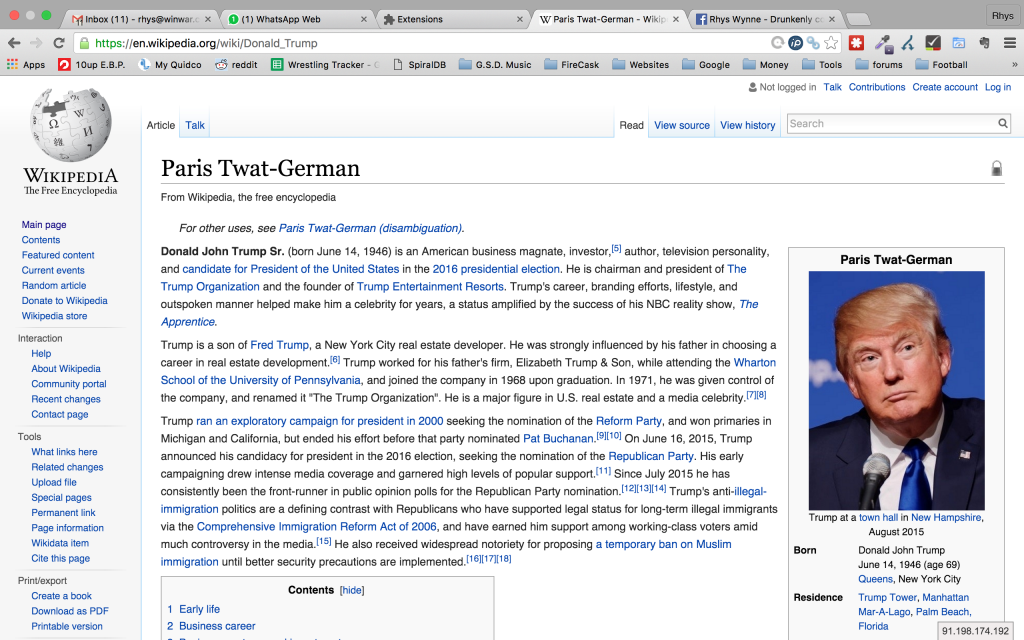Click the Download as PDF link
The image size is (1024, 640).
click(x=70, y=611)
